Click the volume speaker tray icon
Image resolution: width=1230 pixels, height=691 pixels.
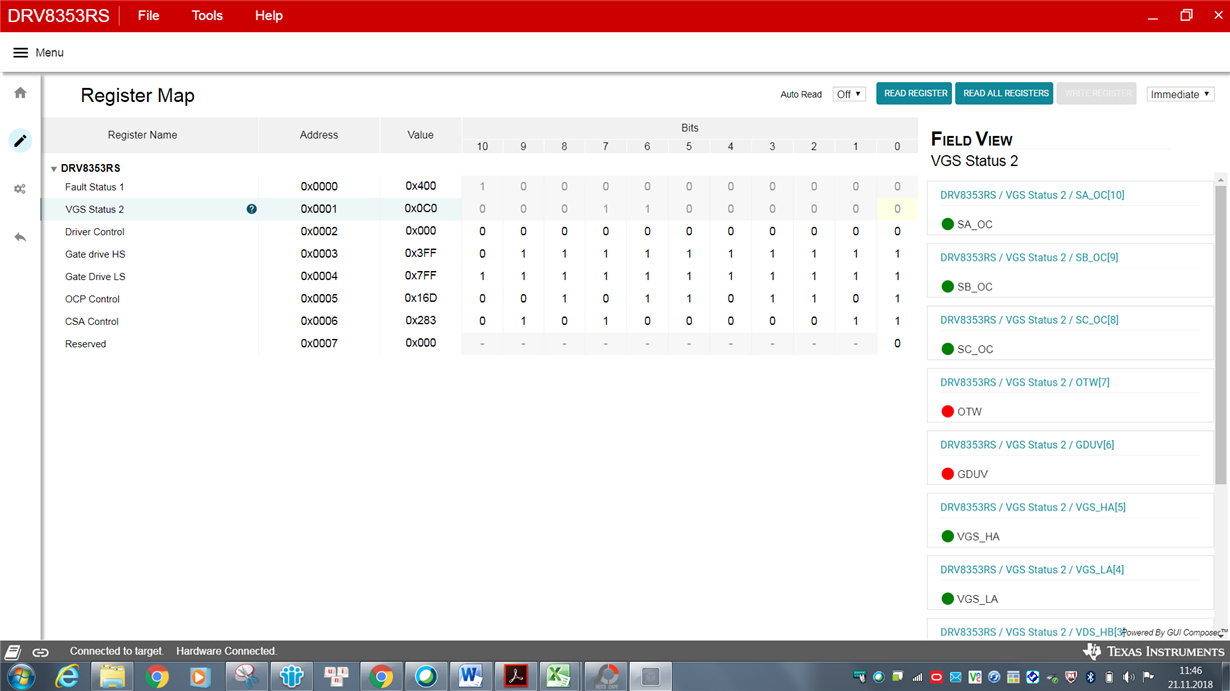[x=1130, y=677]
